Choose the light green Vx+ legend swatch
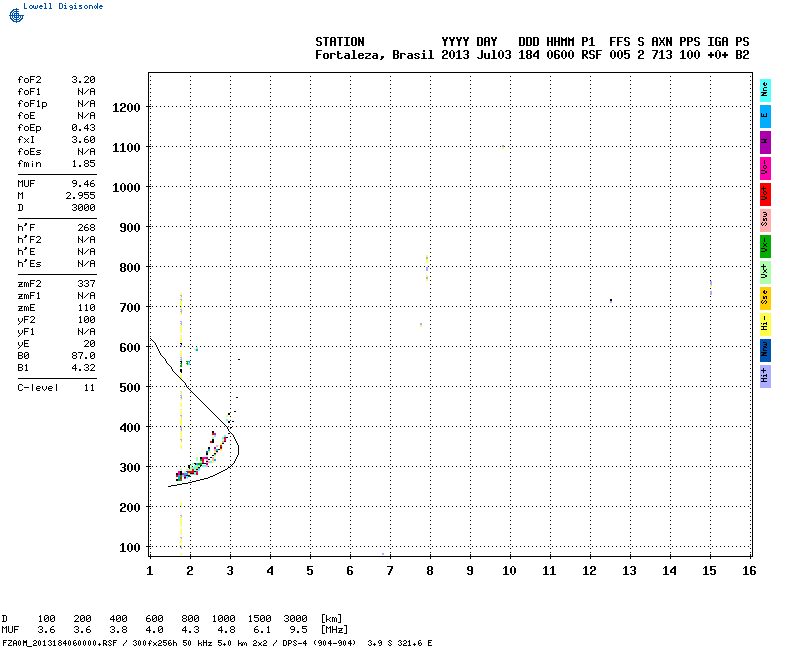 (x=765, y=272)
